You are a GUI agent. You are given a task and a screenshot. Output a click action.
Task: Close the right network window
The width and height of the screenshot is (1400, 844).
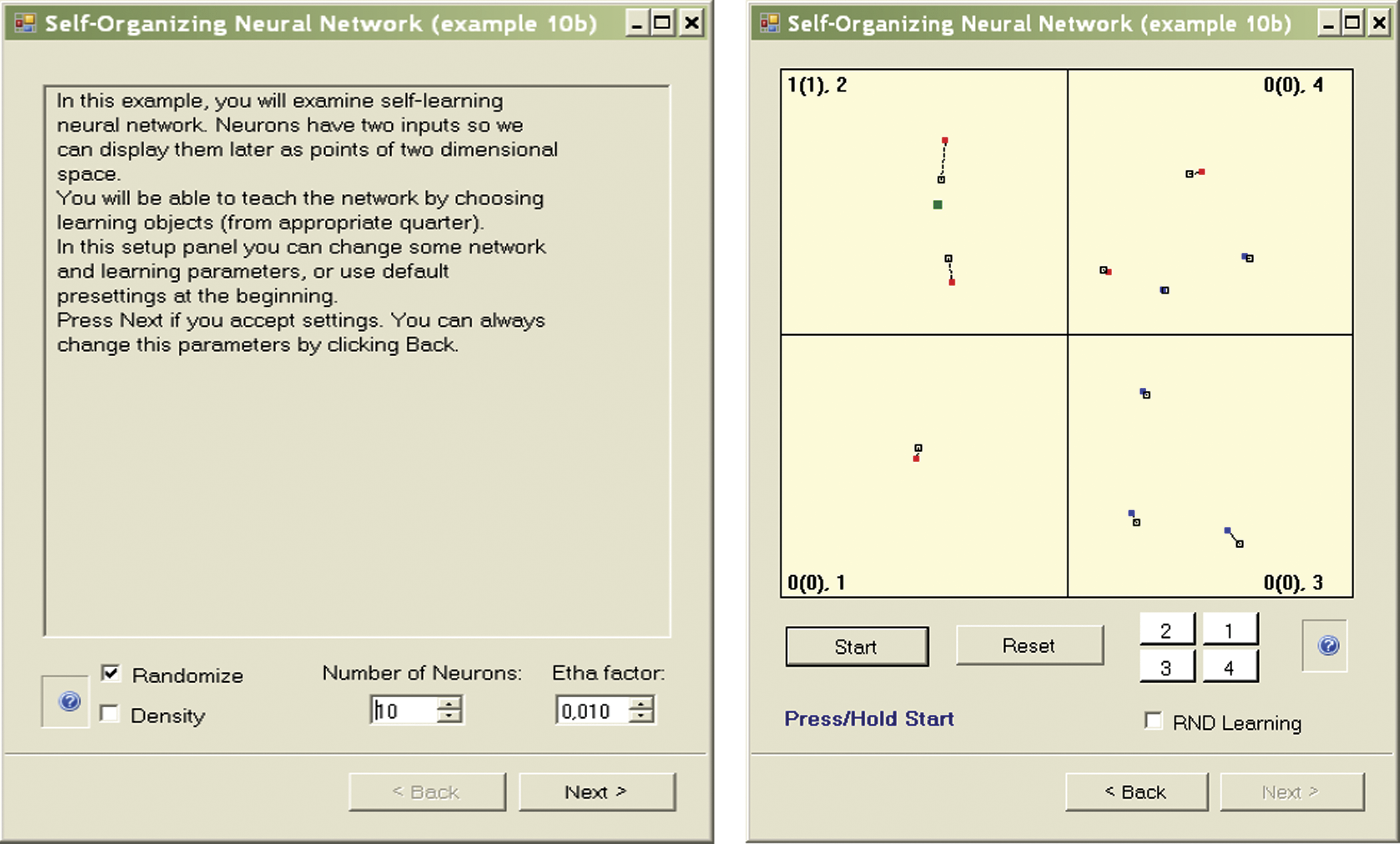tap(1380, 25)
